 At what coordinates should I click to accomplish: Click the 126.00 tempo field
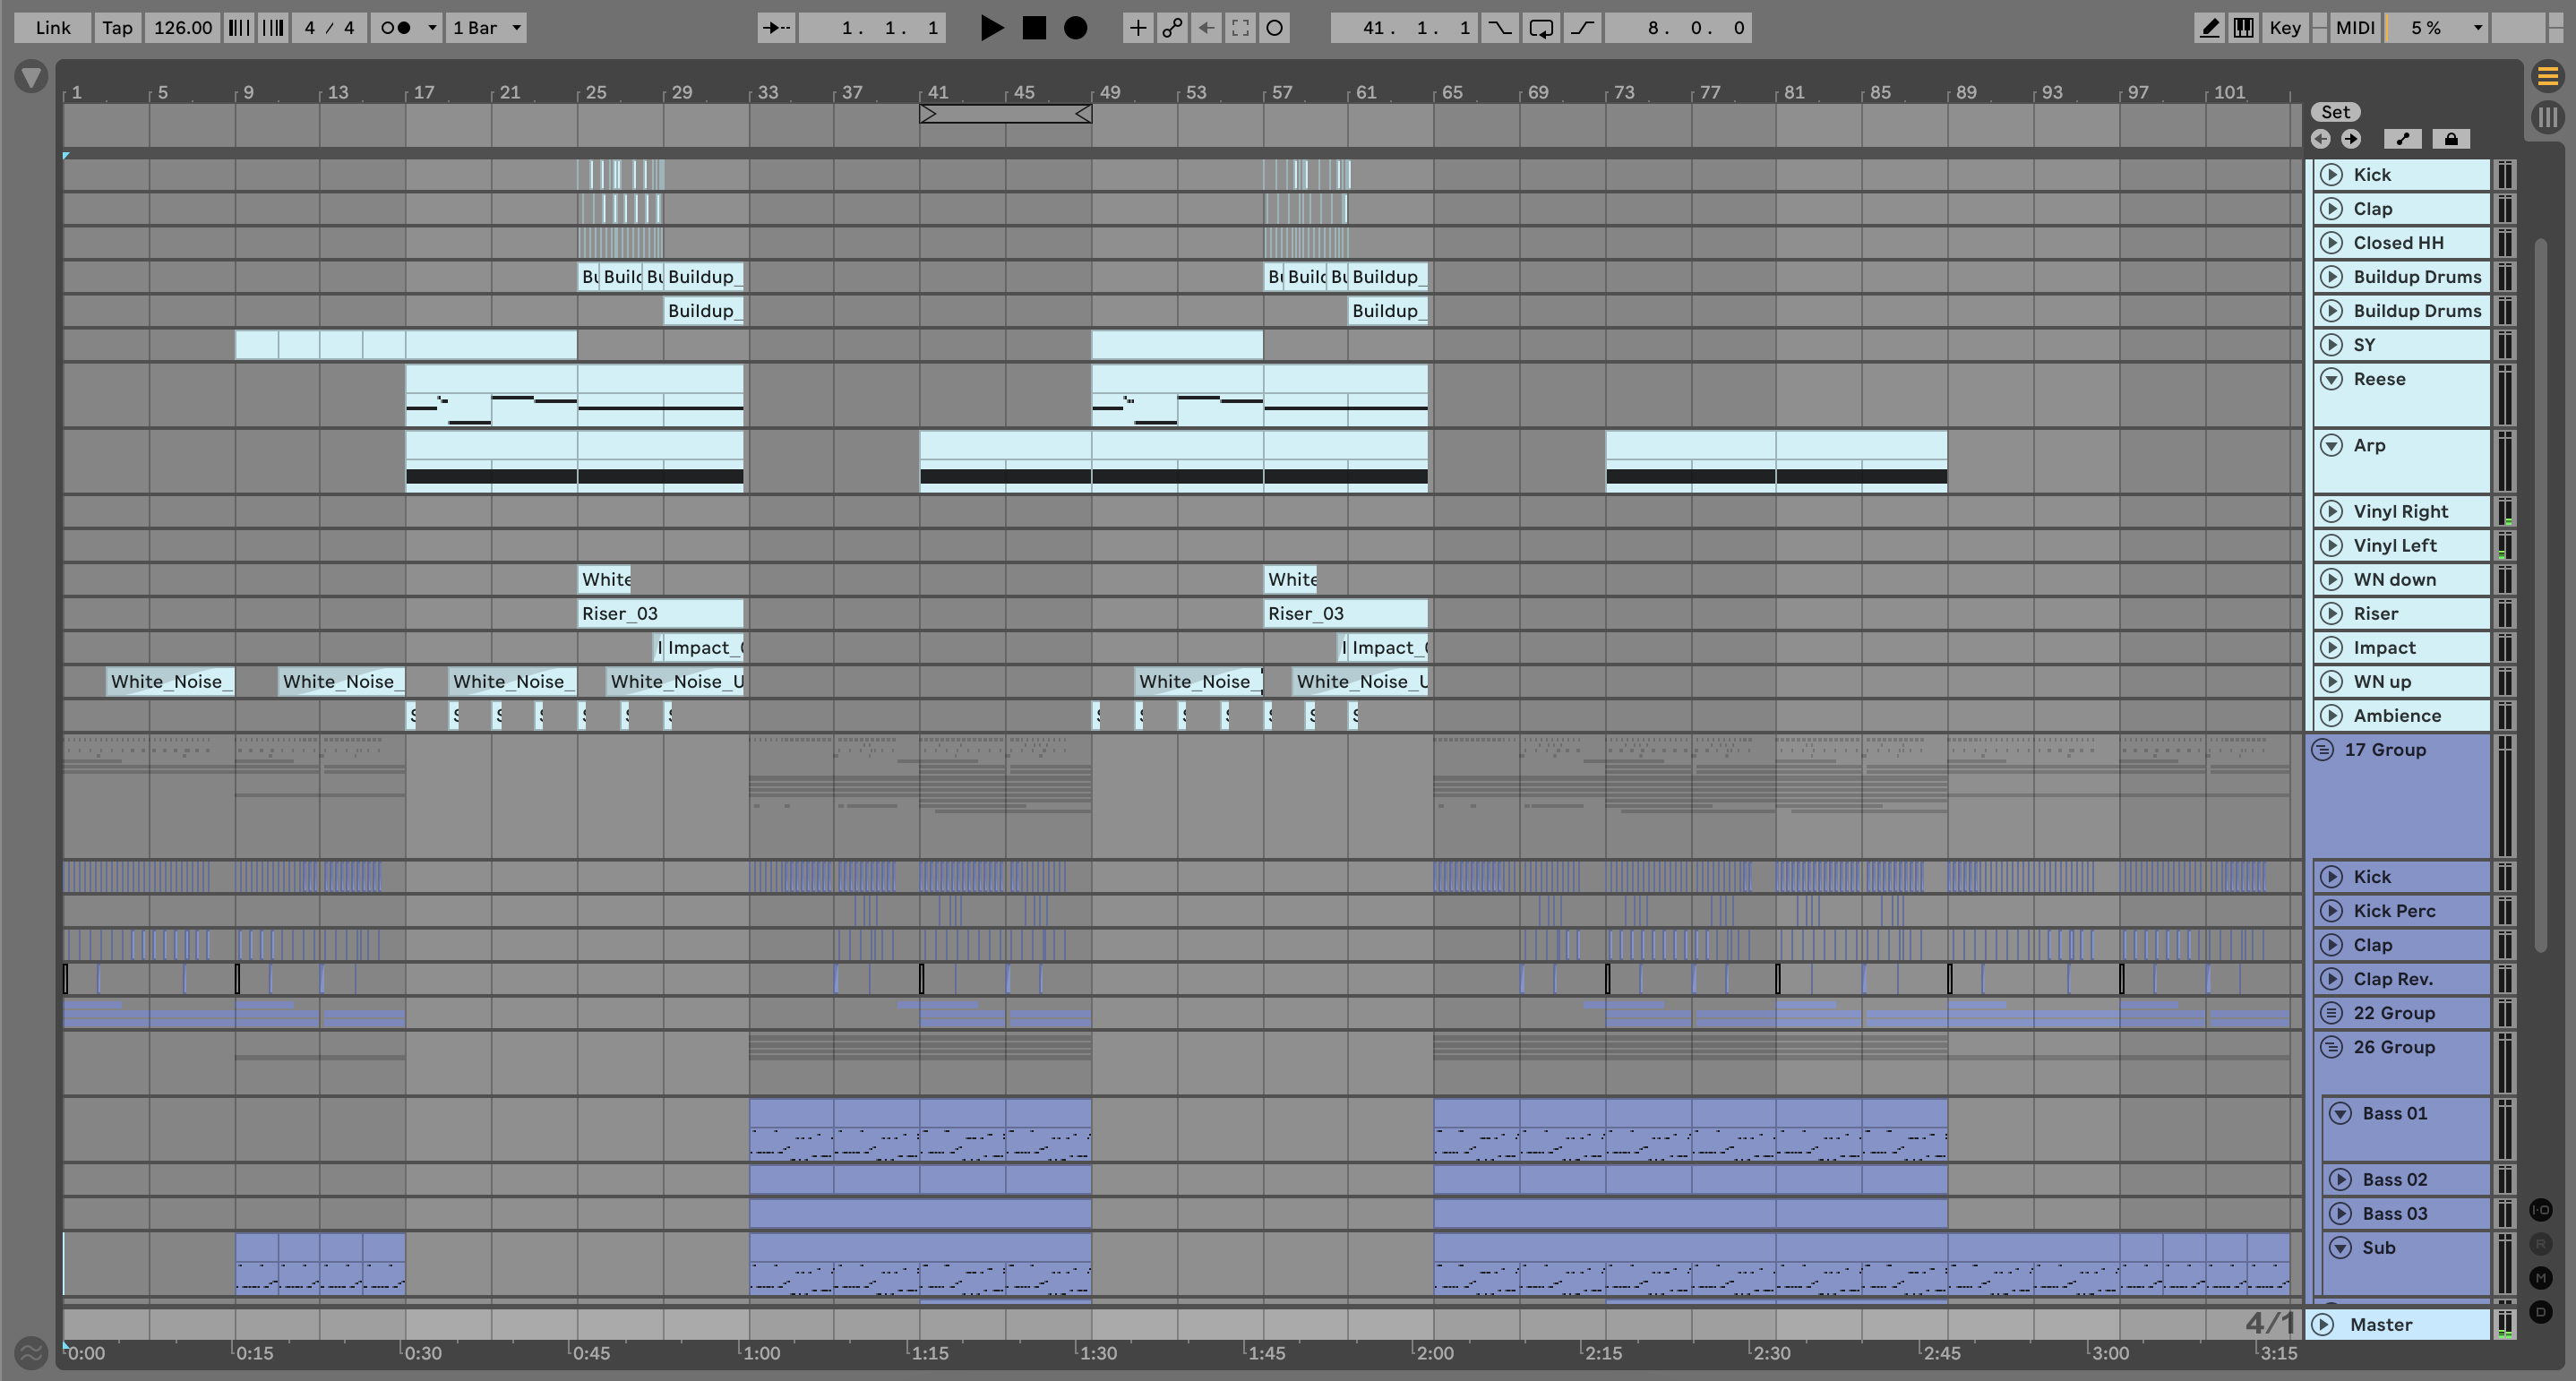point(182,28)
